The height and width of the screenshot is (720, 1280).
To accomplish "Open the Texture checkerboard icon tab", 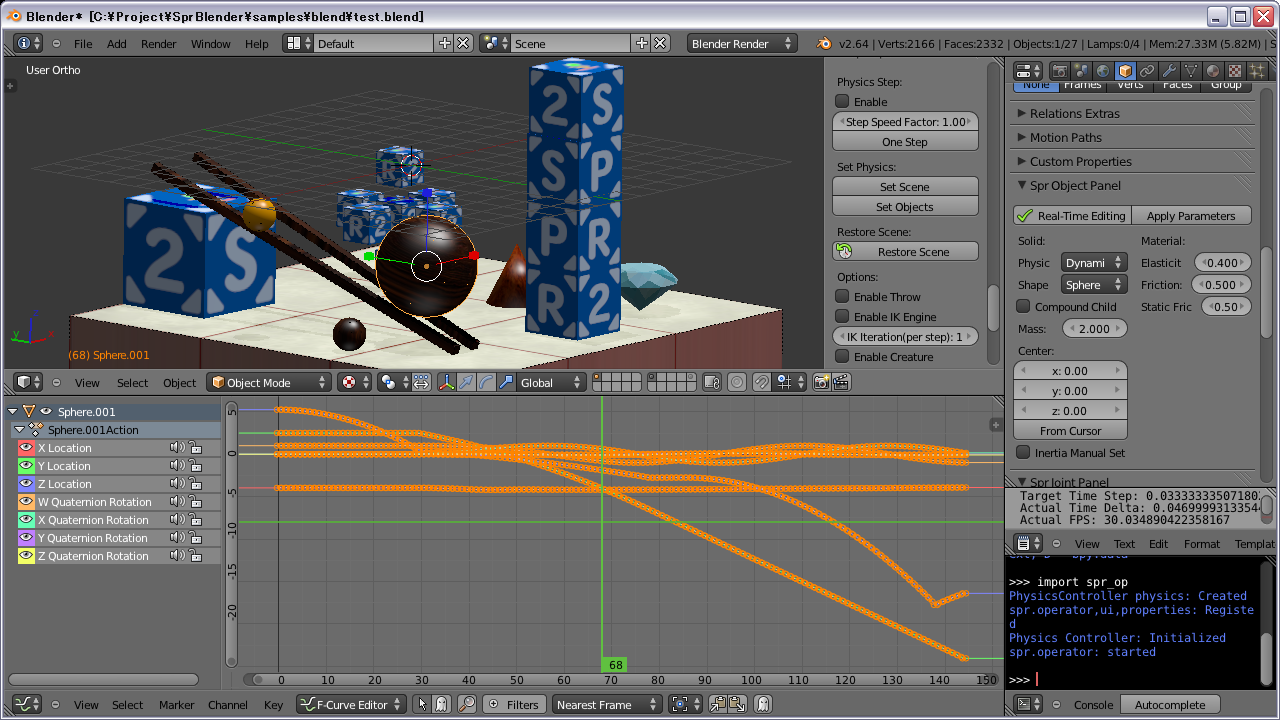I will 1235,71.
